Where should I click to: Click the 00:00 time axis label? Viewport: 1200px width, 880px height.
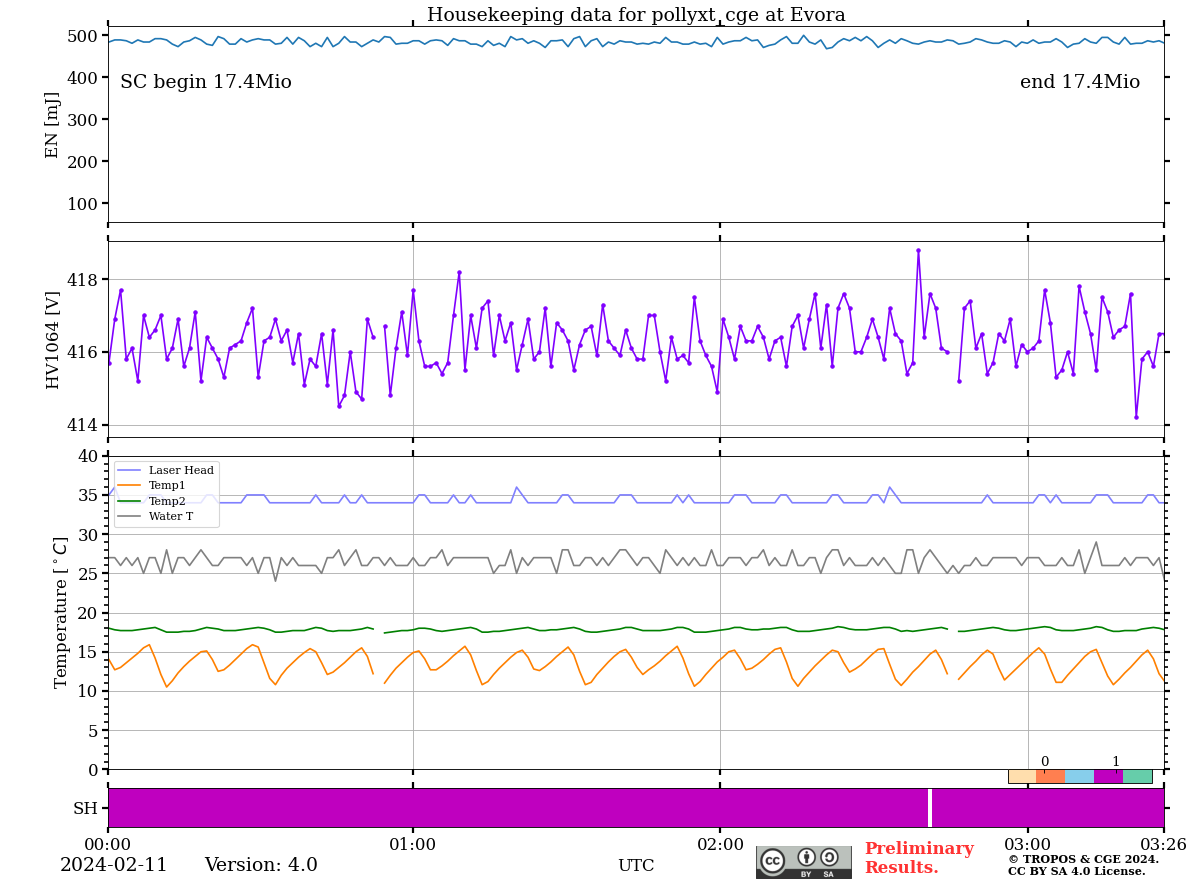[x=108, y=845]
